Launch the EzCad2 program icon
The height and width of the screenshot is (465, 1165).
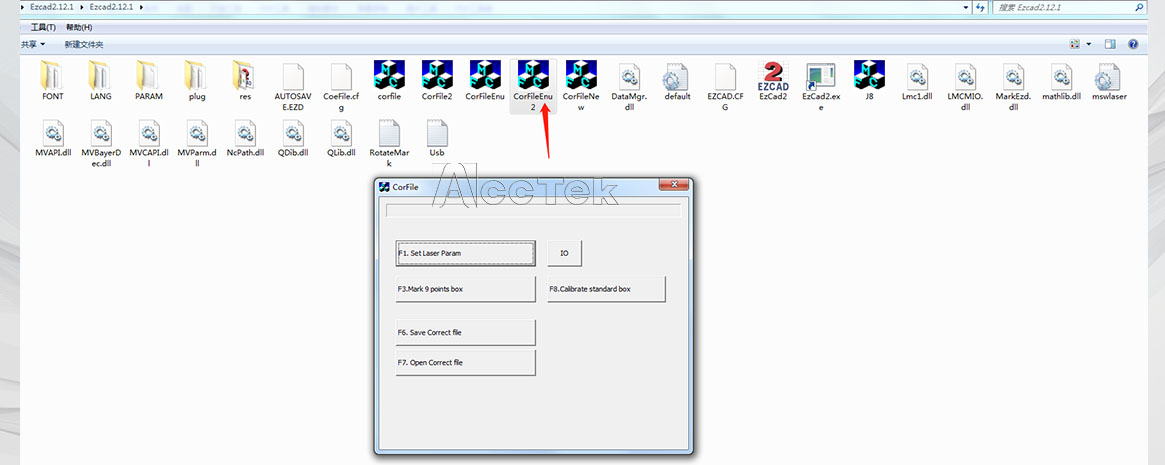coord(773,77)
